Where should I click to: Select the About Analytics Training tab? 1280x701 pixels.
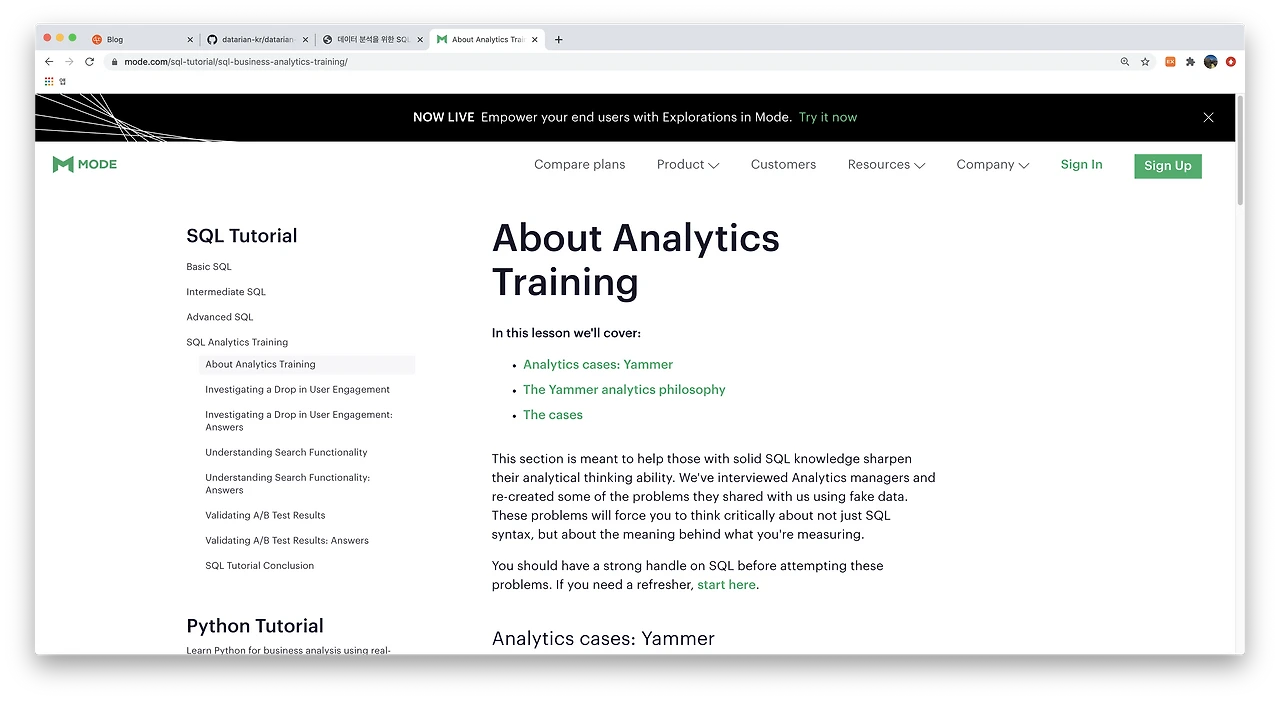click(x=486, y=40)
